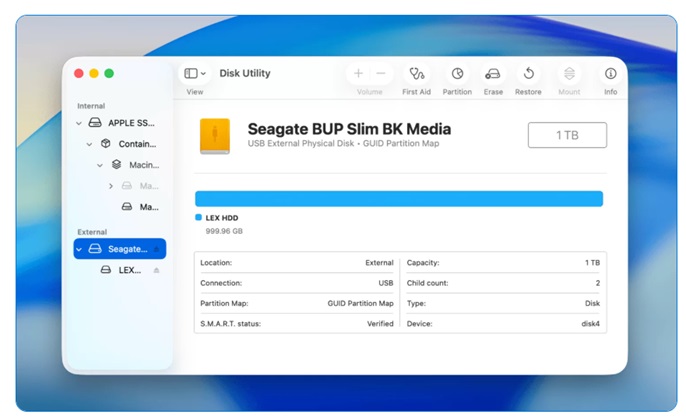This screenshot has height=418, width=686.
Task: Click the Restore toolbar icon
Action: pos(528,74)
